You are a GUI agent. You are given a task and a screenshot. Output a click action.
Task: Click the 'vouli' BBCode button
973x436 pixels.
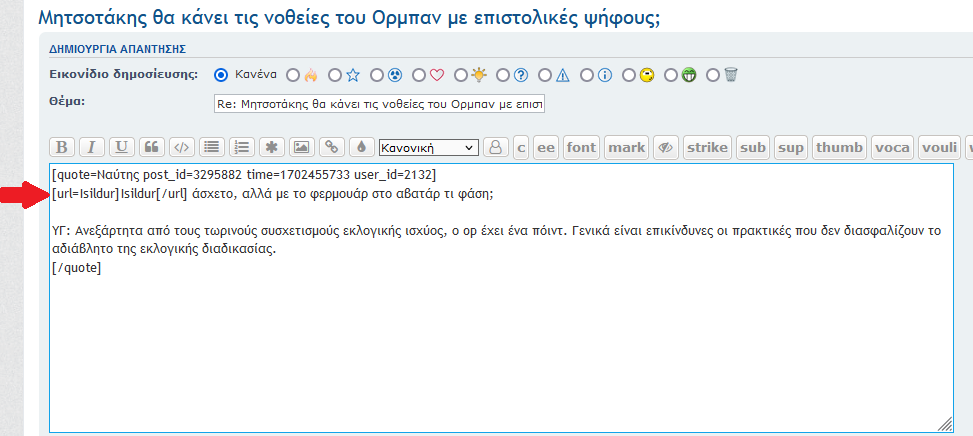939,147
